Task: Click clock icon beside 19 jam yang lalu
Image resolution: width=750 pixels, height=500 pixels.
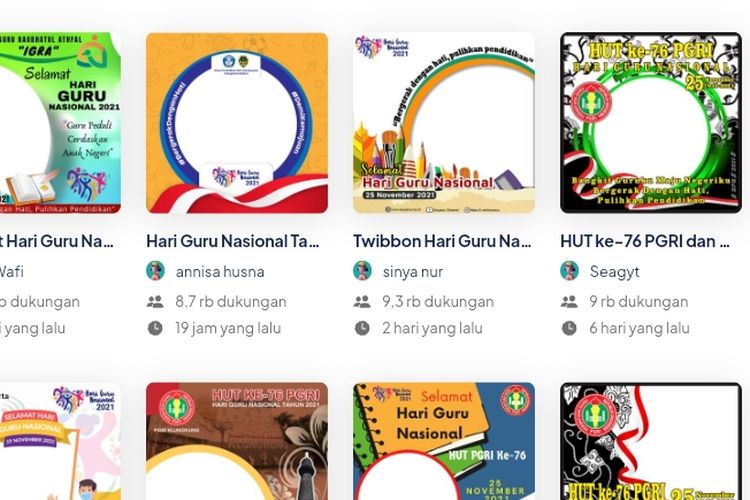Action: point(155,328)
